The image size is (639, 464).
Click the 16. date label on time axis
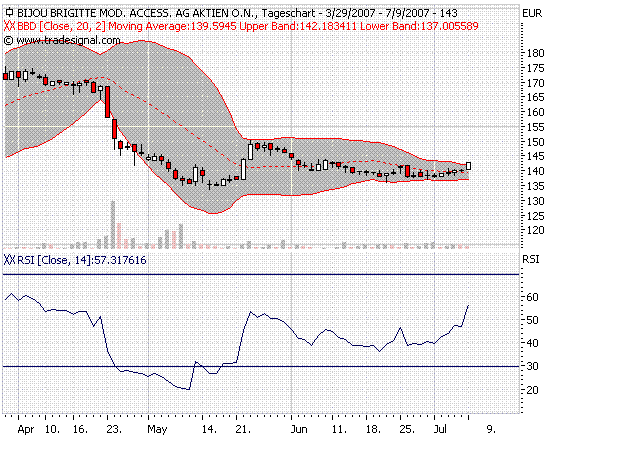[80, 429]
